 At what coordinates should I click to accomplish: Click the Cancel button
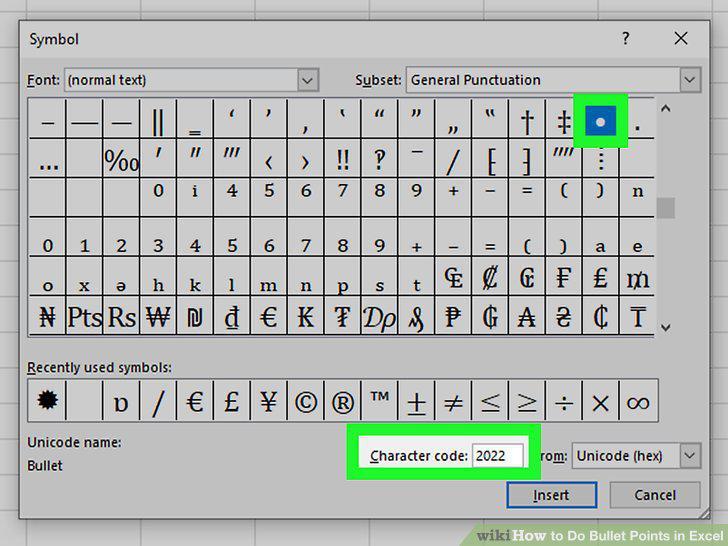click(x=655, y=495)
